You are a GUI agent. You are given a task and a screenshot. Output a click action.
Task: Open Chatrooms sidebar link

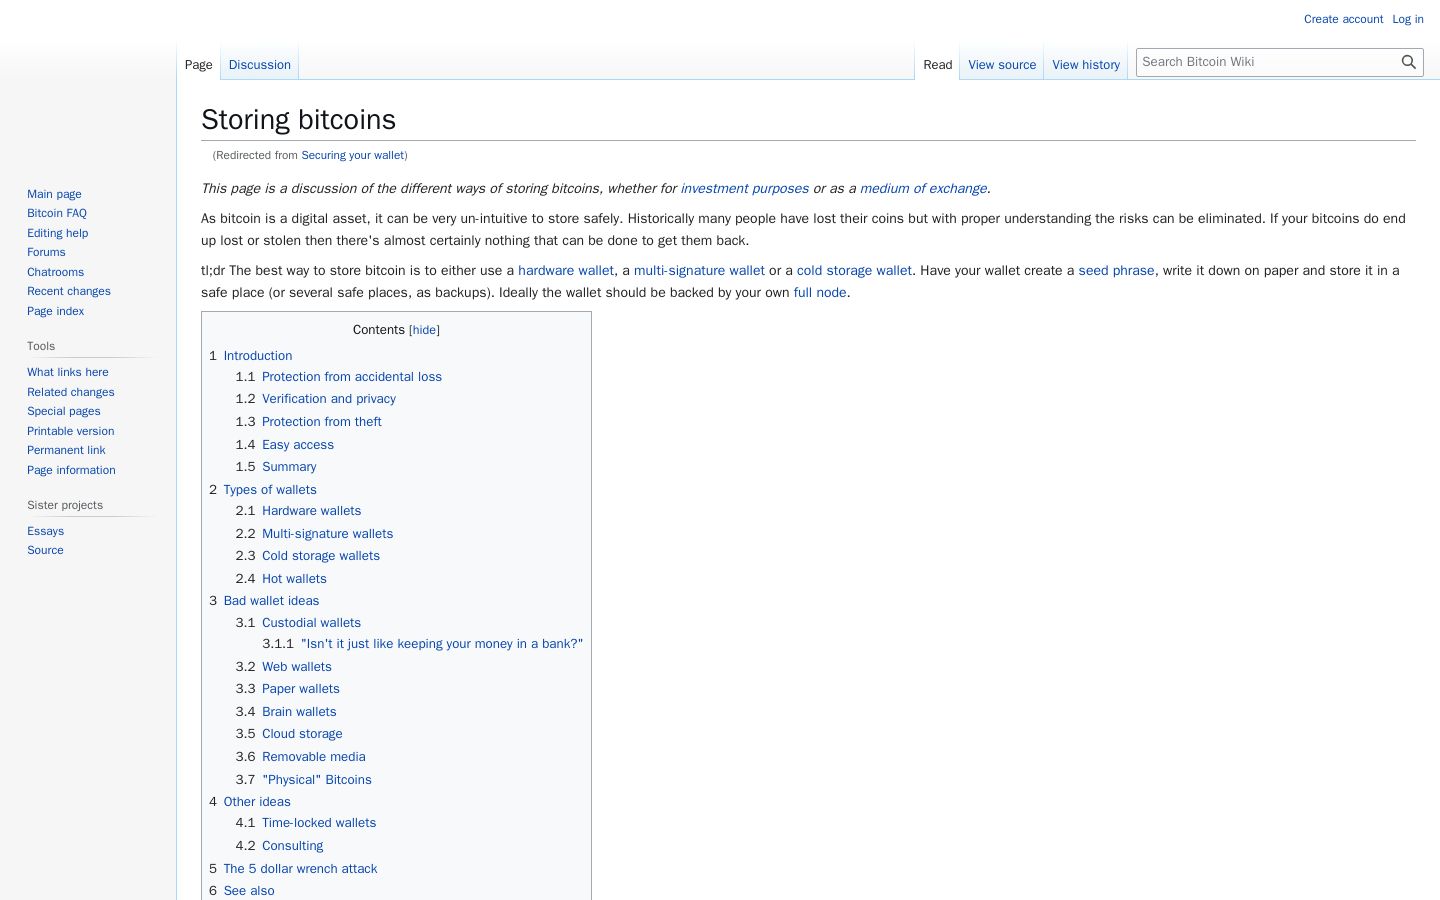55,272
